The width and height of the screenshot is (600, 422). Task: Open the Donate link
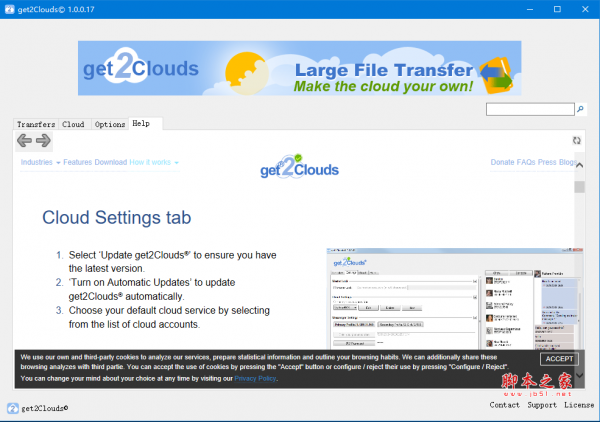502,162
